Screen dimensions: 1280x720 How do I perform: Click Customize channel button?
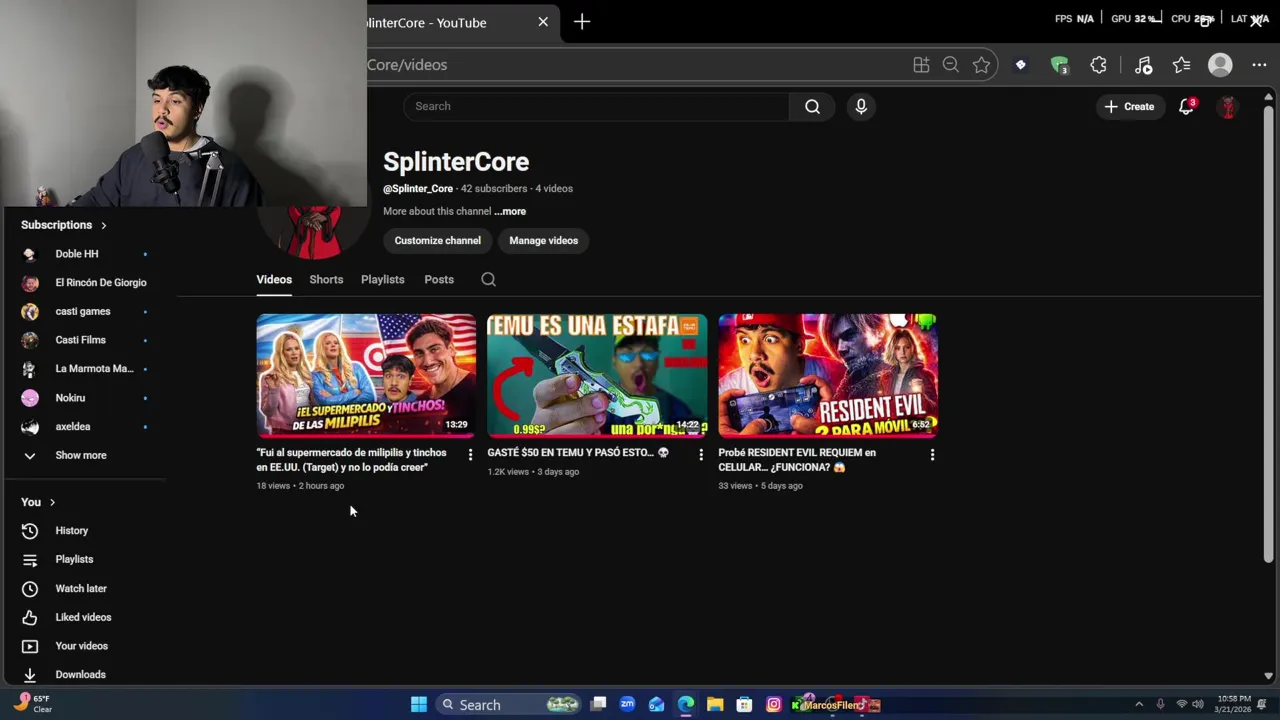pyautogui.click(x=437, y=241)
